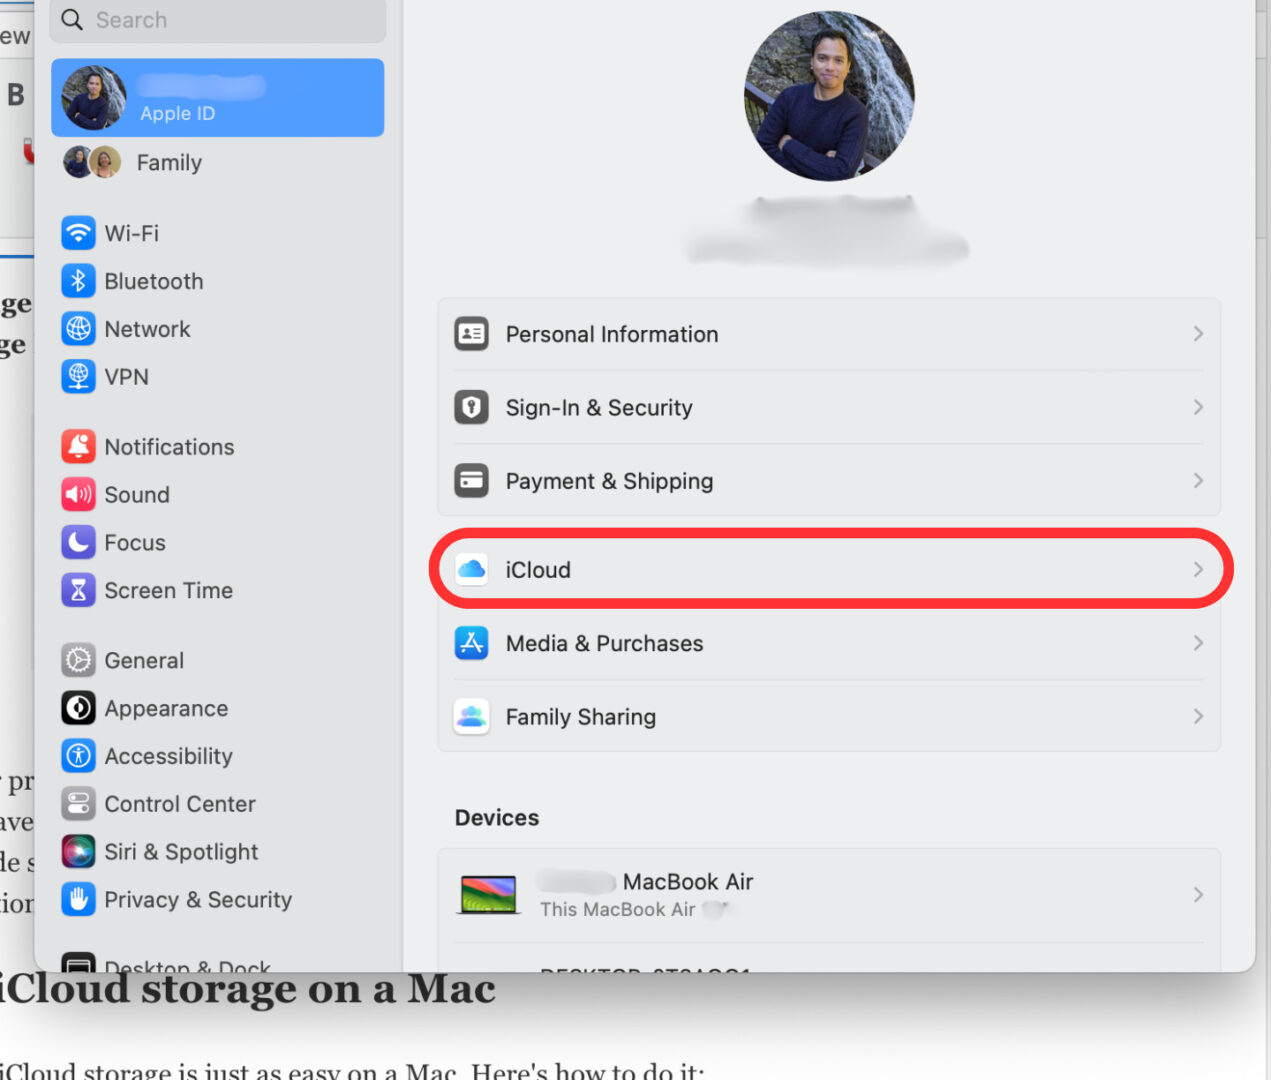Open Focus settings label
The width and height of the screenshot is (1271, 1080).
[x=135, y=543]
